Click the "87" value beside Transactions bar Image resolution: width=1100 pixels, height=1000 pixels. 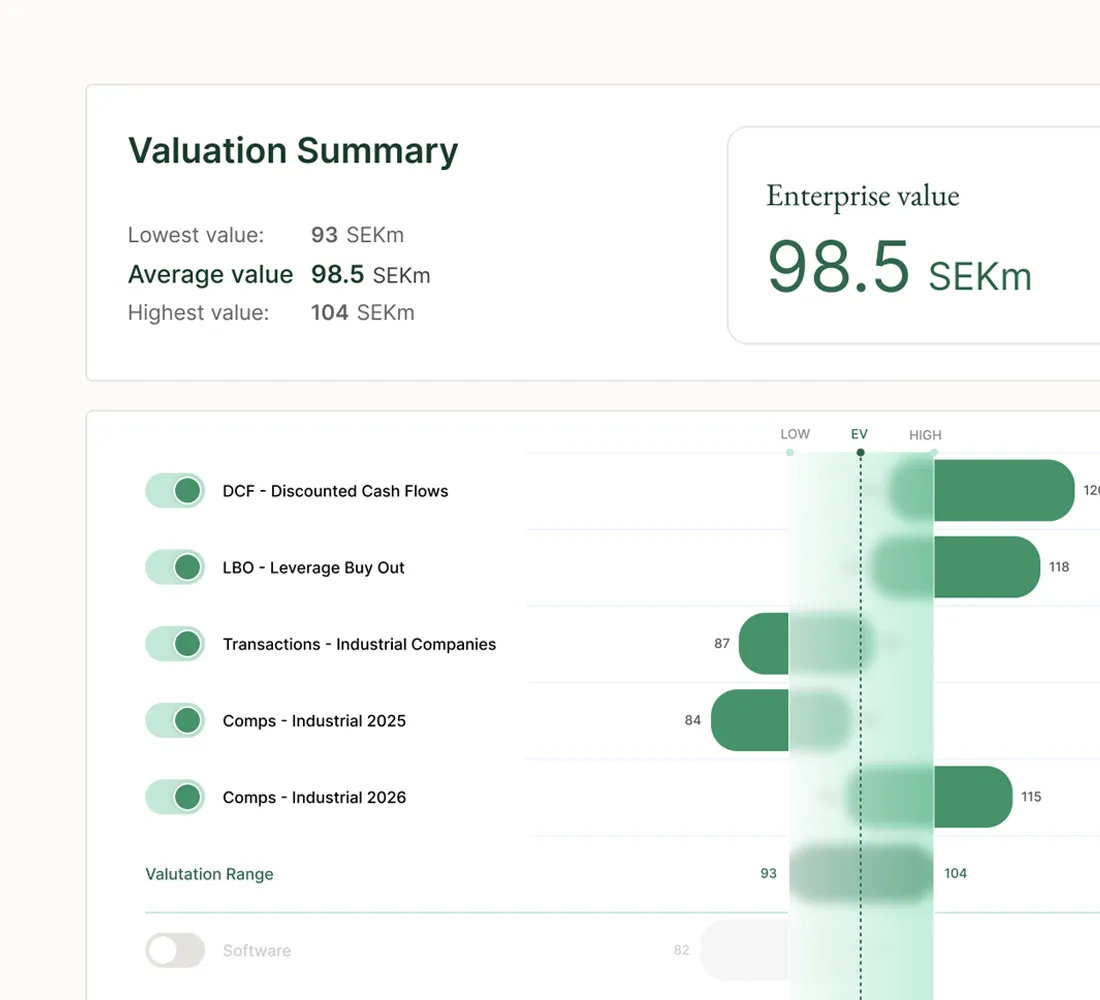722,644
